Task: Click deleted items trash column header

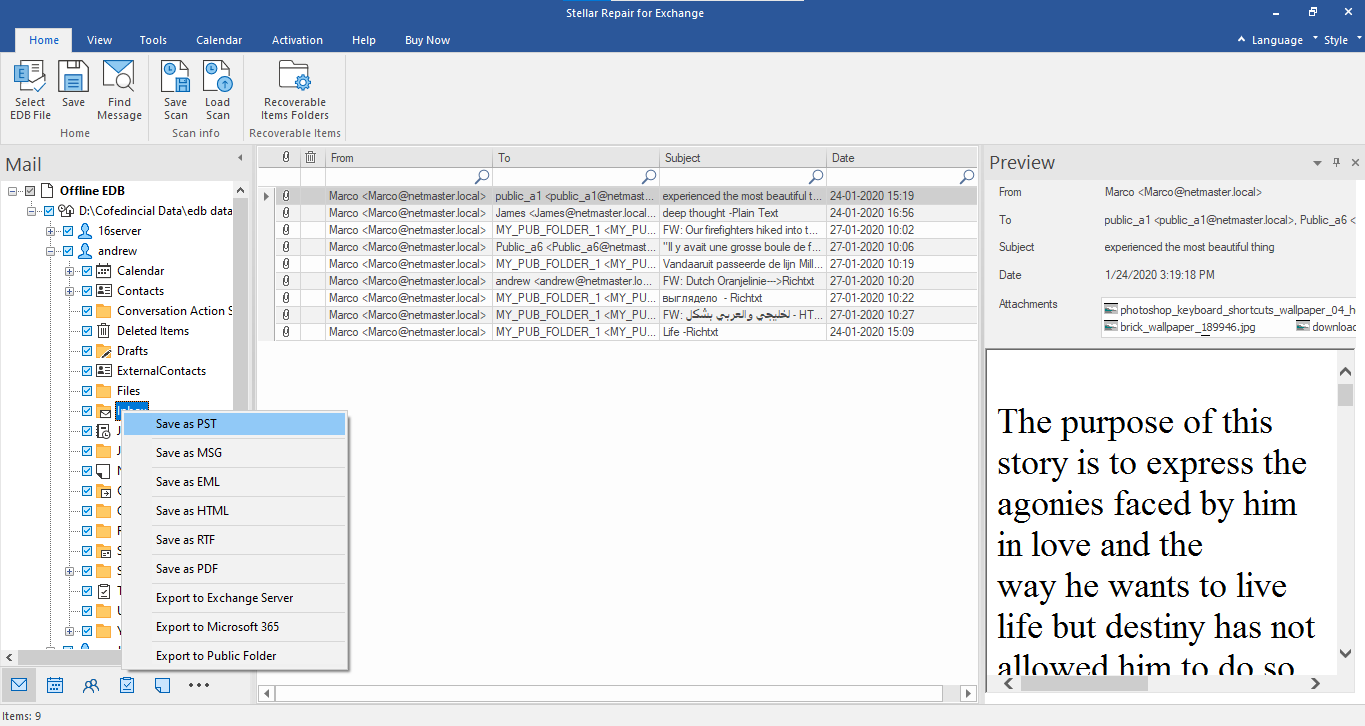Action: 311,157
